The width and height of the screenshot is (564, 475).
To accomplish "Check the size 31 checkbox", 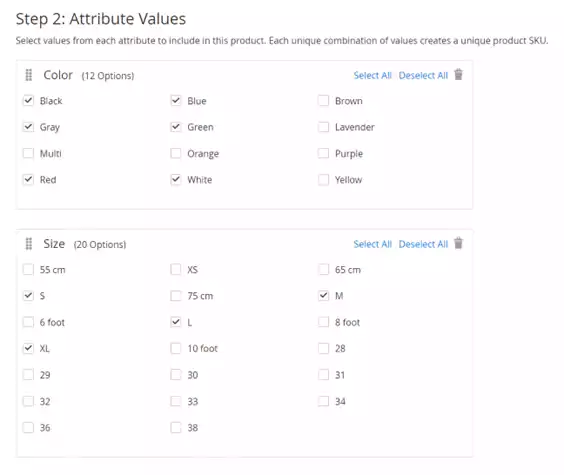I will coord(323,375).
